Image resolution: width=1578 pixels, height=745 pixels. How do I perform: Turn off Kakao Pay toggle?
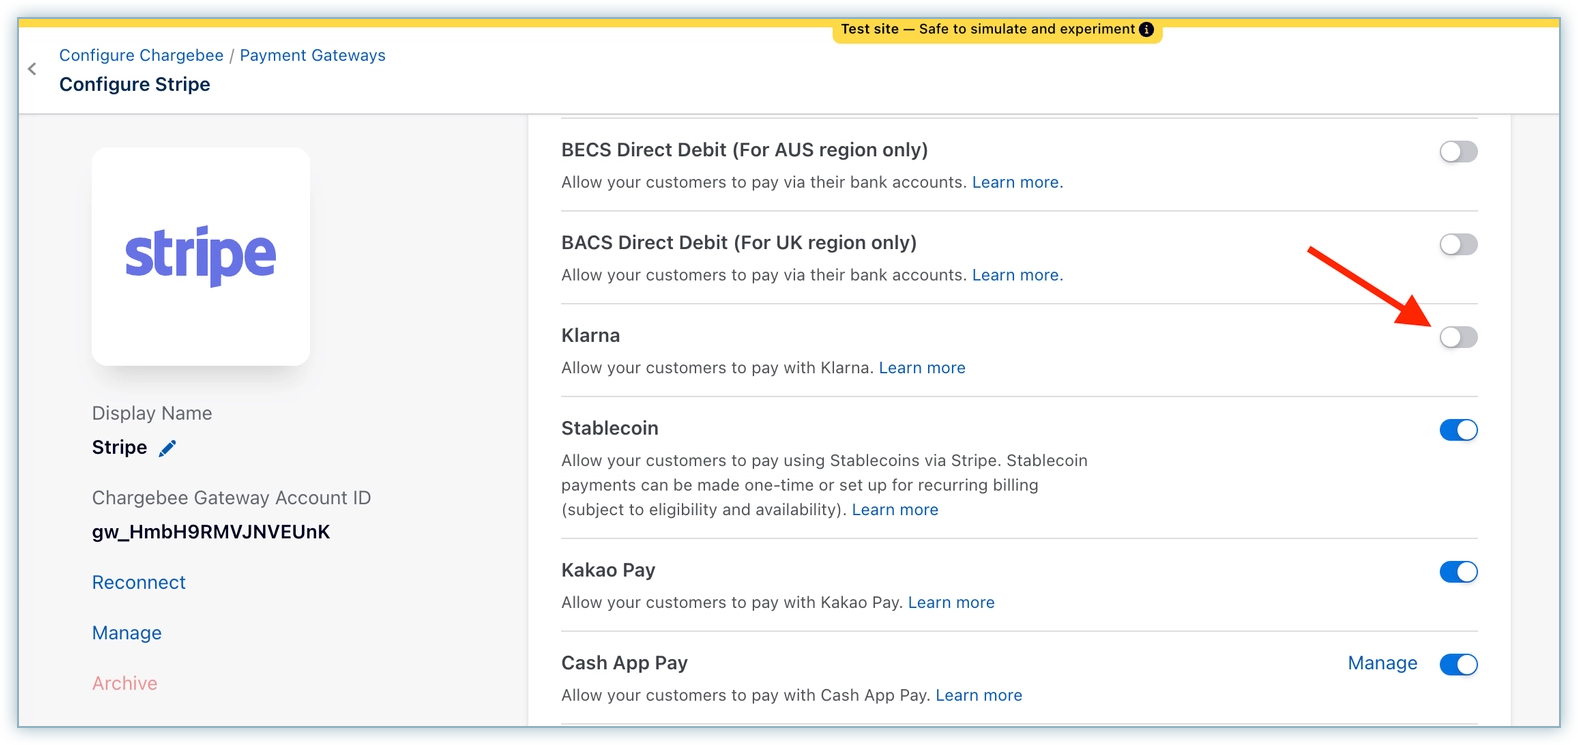coord(1458,572)
